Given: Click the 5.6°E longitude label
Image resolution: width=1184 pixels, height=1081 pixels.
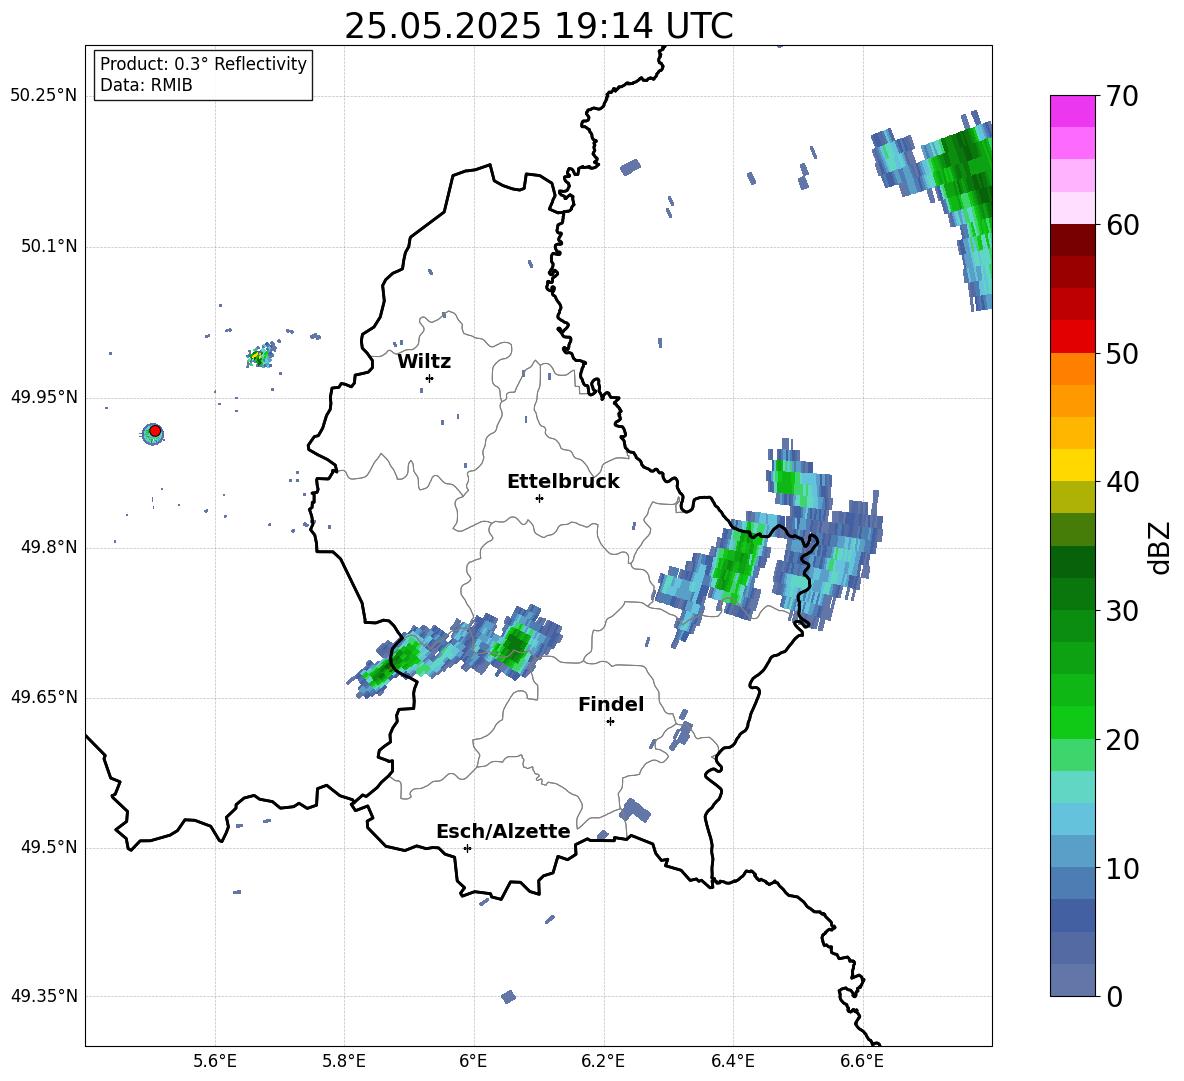Looking at the screenshot, I should [215, 1061].
